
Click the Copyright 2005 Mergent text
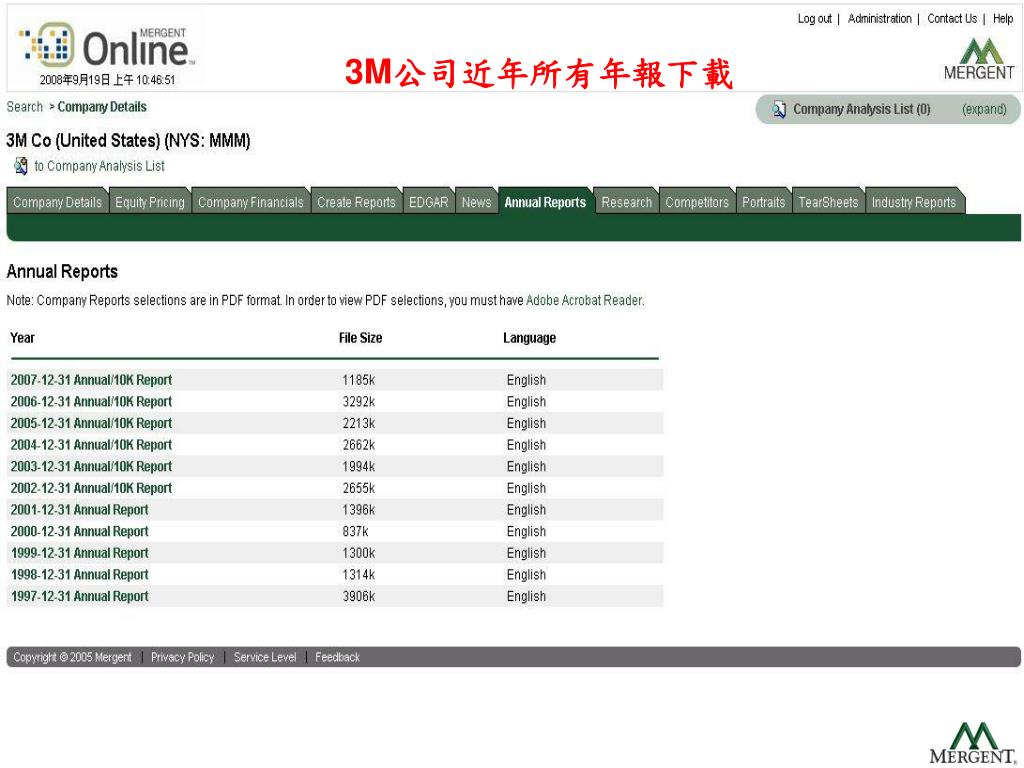click(x=72, y=657)
